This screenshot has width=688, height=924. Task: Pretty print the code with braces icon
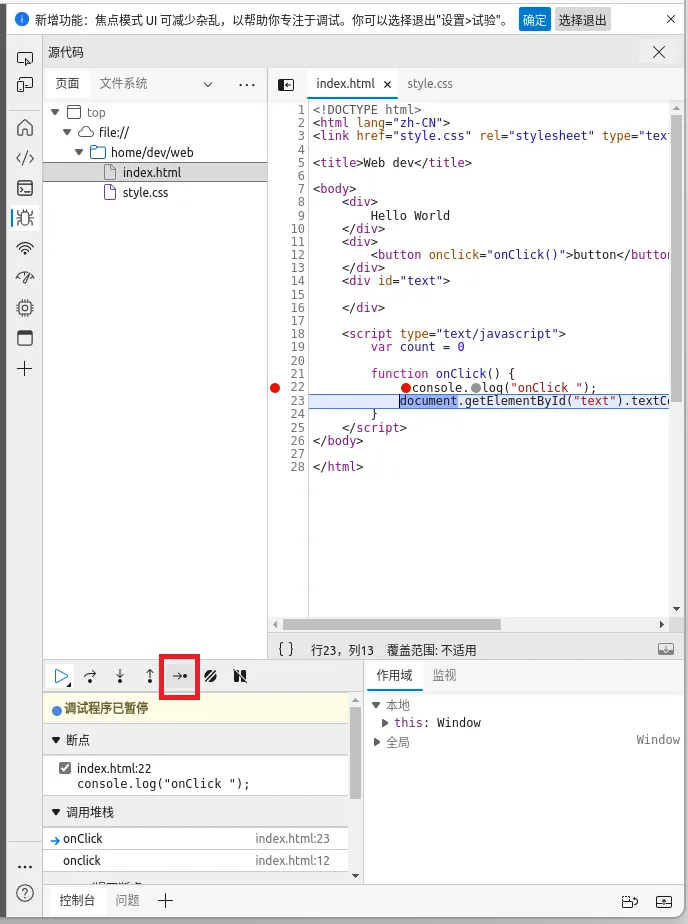tap(286, 649)
